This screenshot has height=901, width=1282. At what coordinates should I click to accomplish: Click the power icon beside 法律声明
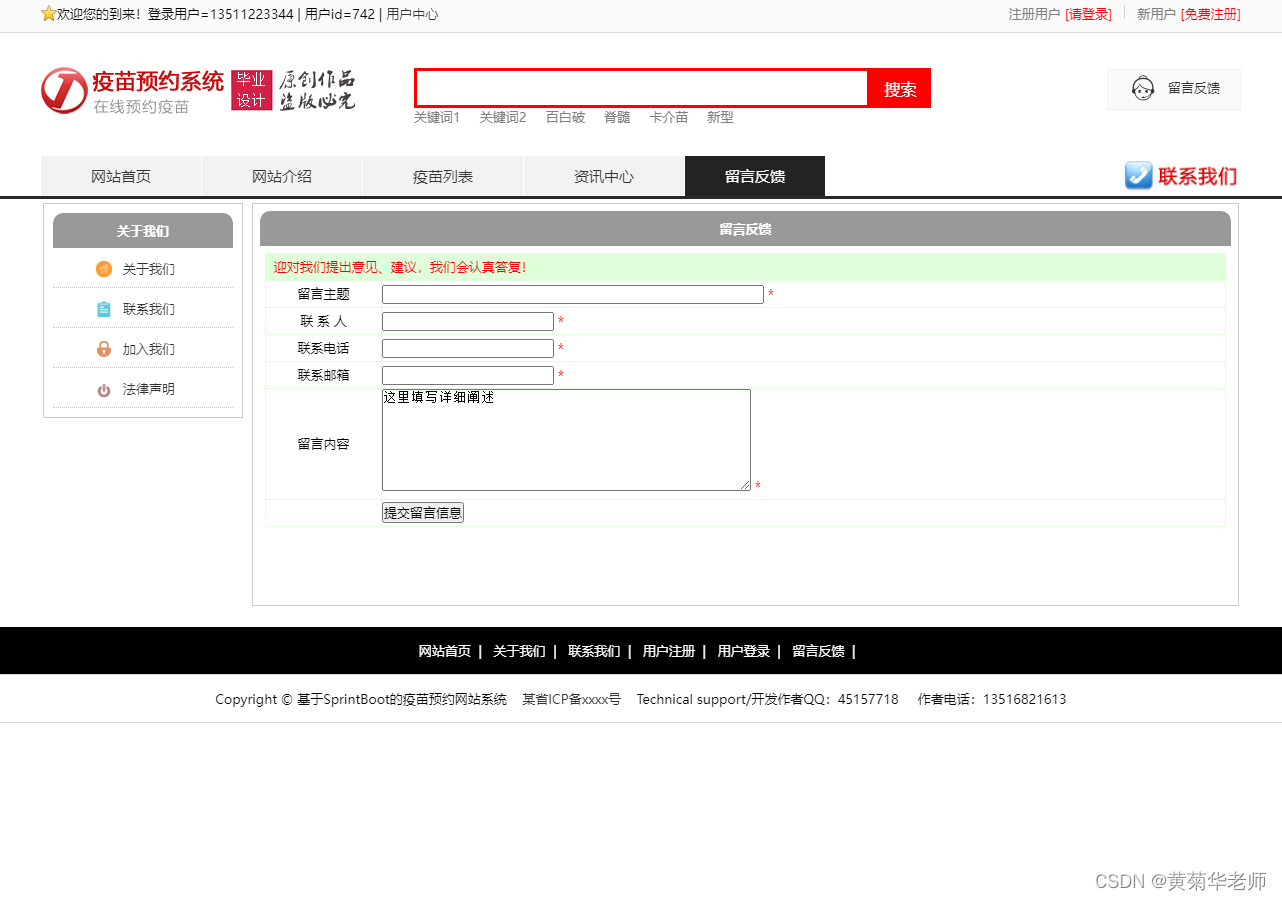point(104,390)
